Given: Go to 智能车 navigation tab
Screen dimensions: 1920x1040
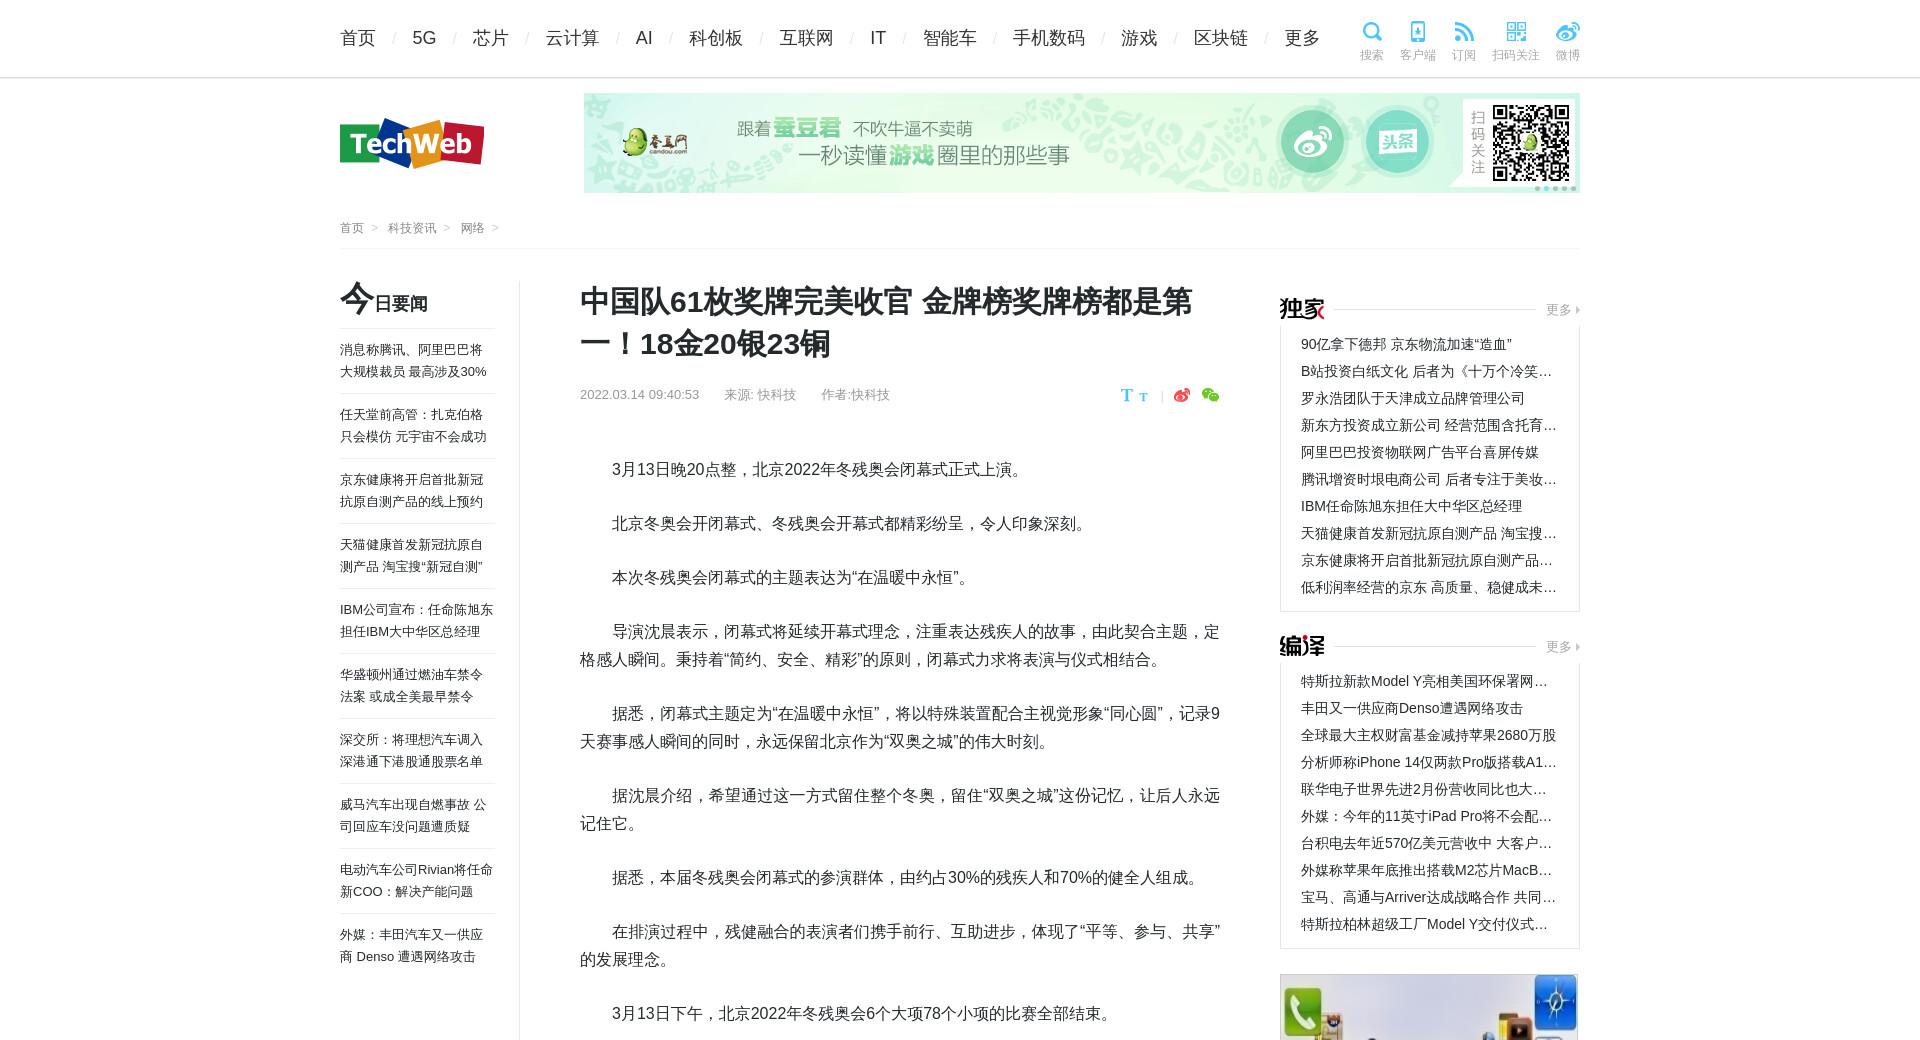Looking at the screenshot, I should (x=949, y=38).
